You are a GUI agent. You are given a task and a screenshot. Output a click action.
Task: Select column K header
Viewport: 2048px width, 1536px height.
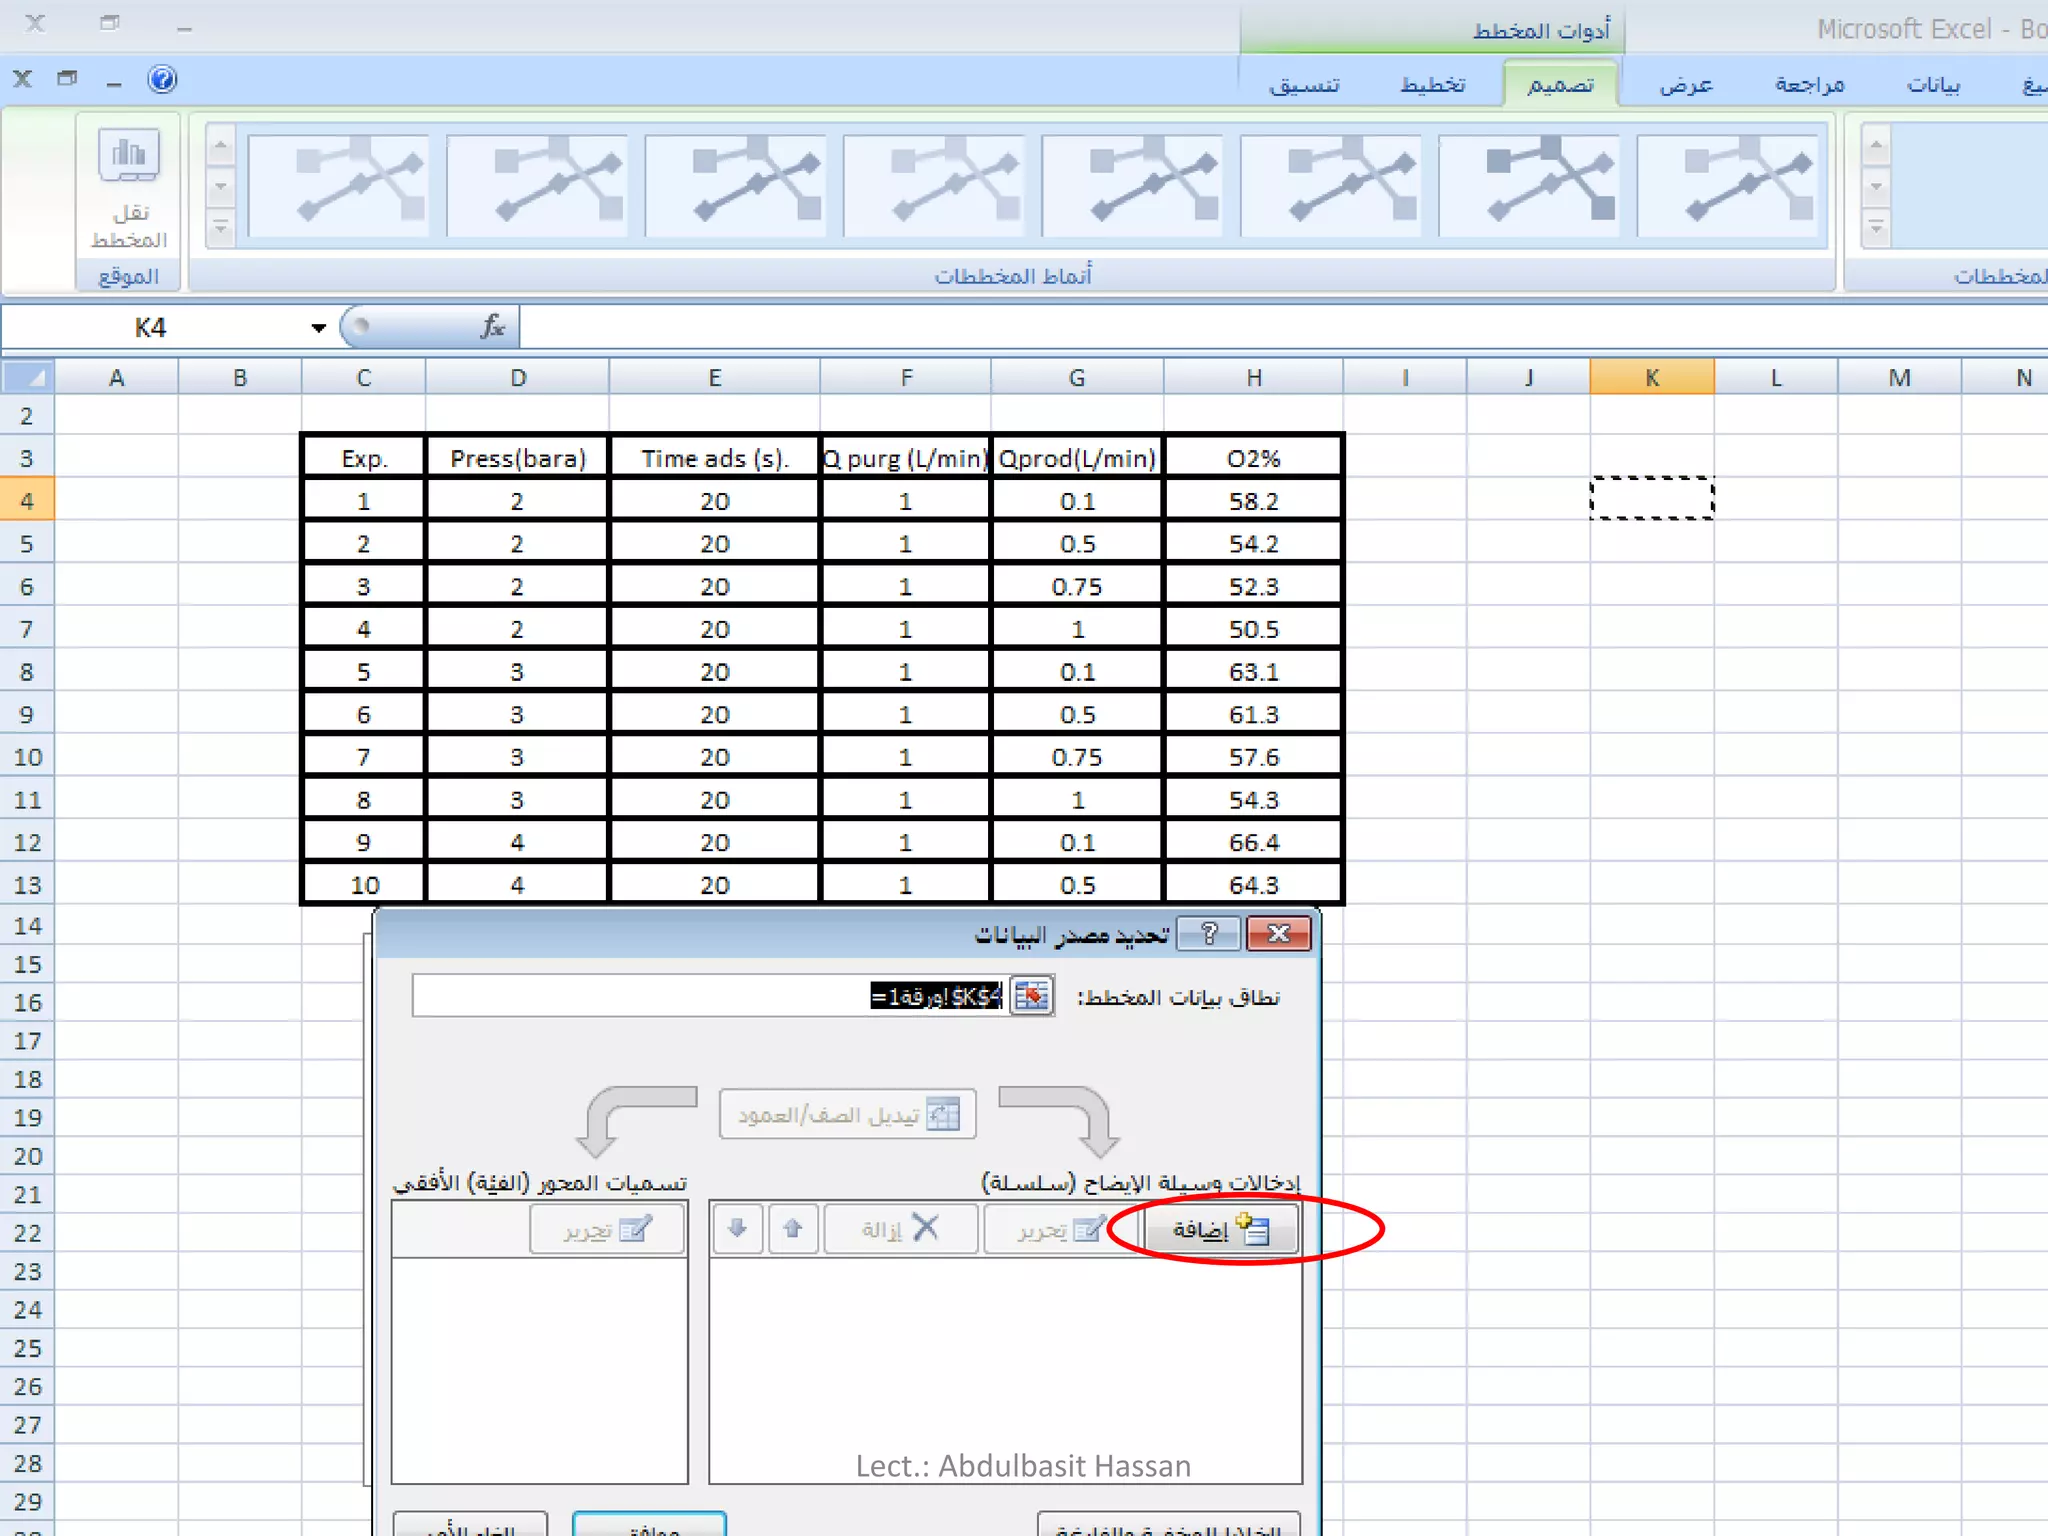pyautogui.click(x=1651, y=378)
